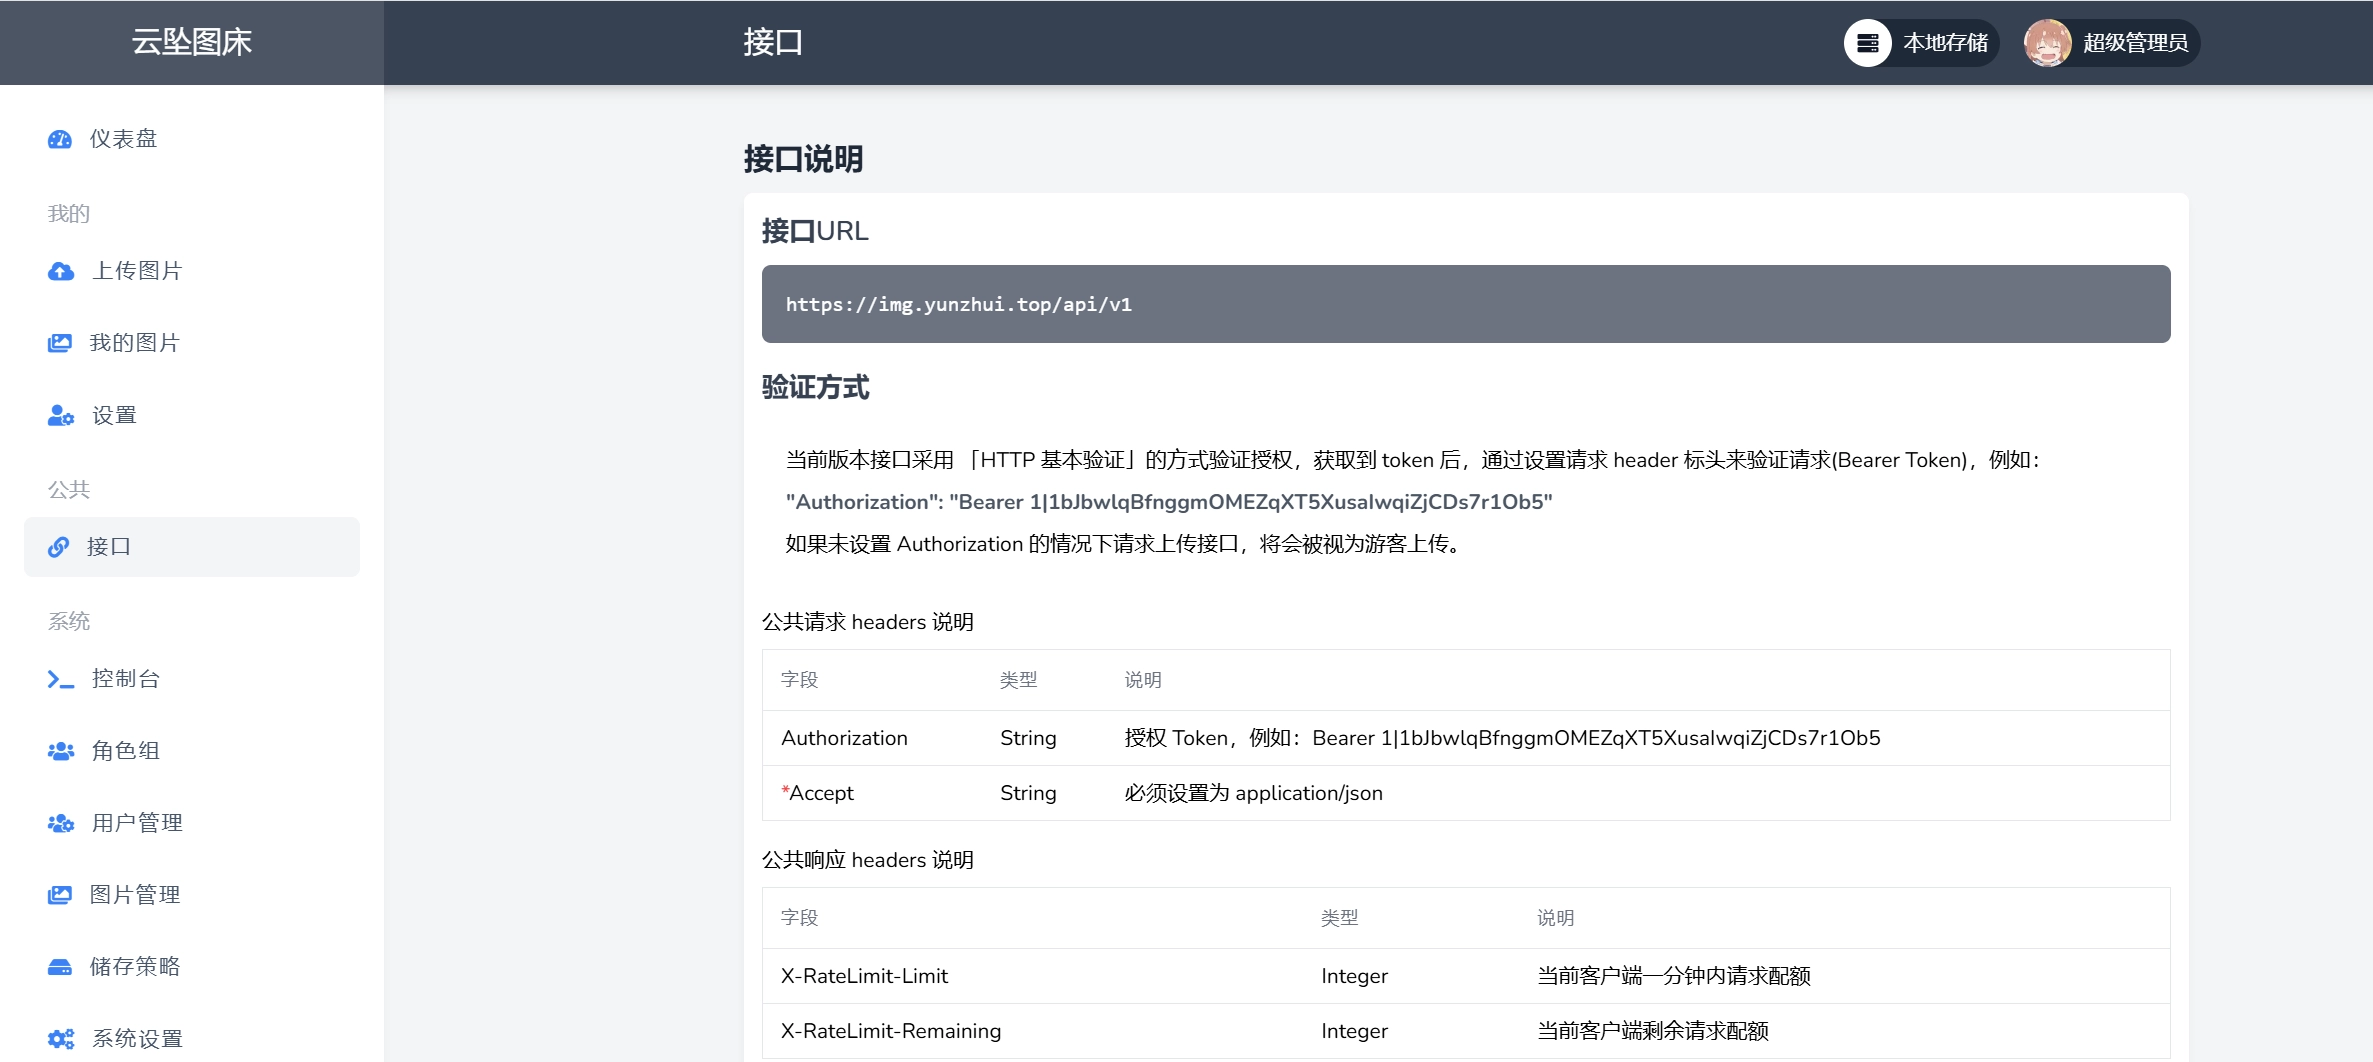Click the role groups people icon
This screenshot has height=1062, width=2373.
[x=61, y=751]
